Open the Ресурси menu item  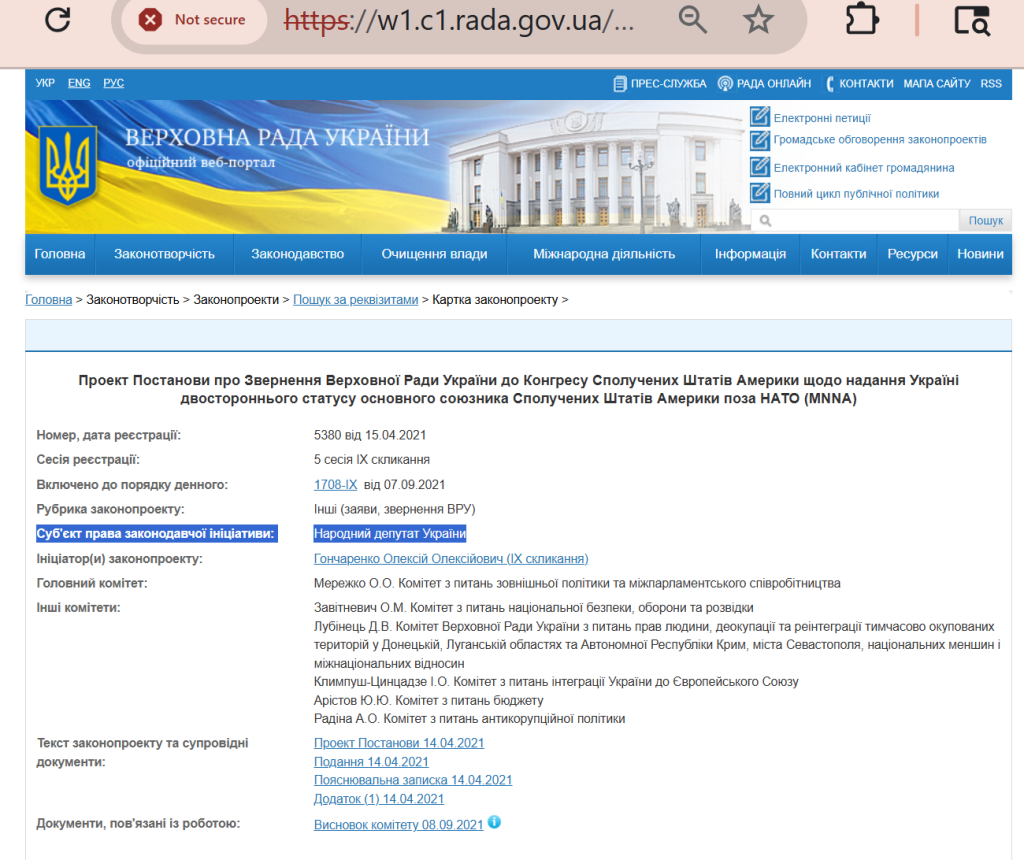(x=912, y=254)
